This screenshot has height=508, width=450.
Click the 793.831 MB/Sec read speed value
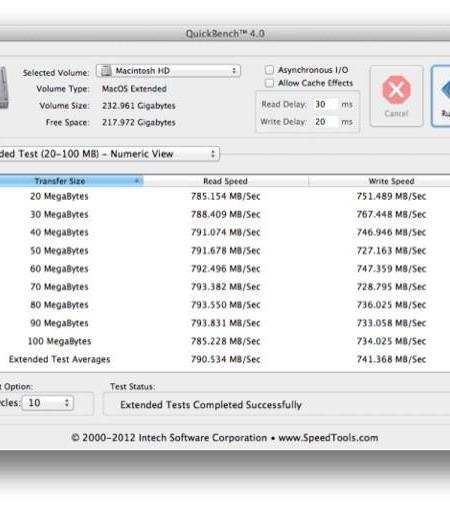pyautogui.click(x=225, y=323)
